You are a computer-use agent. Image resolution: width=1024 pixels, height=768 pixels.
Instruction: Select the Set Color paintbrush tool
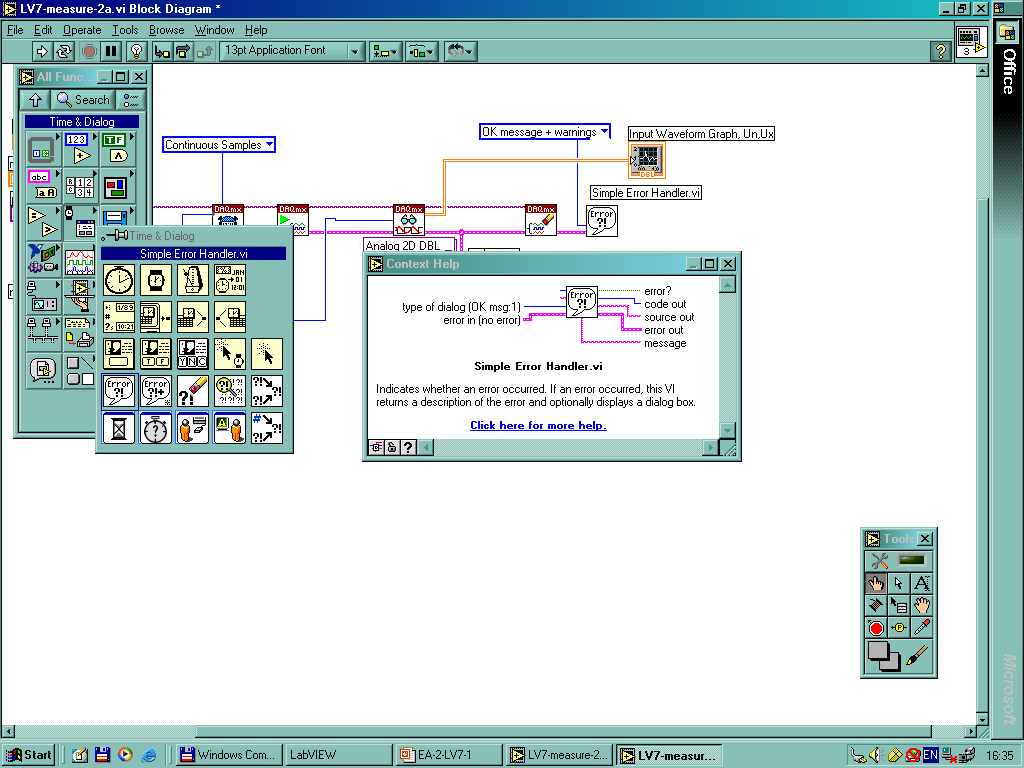918,655
